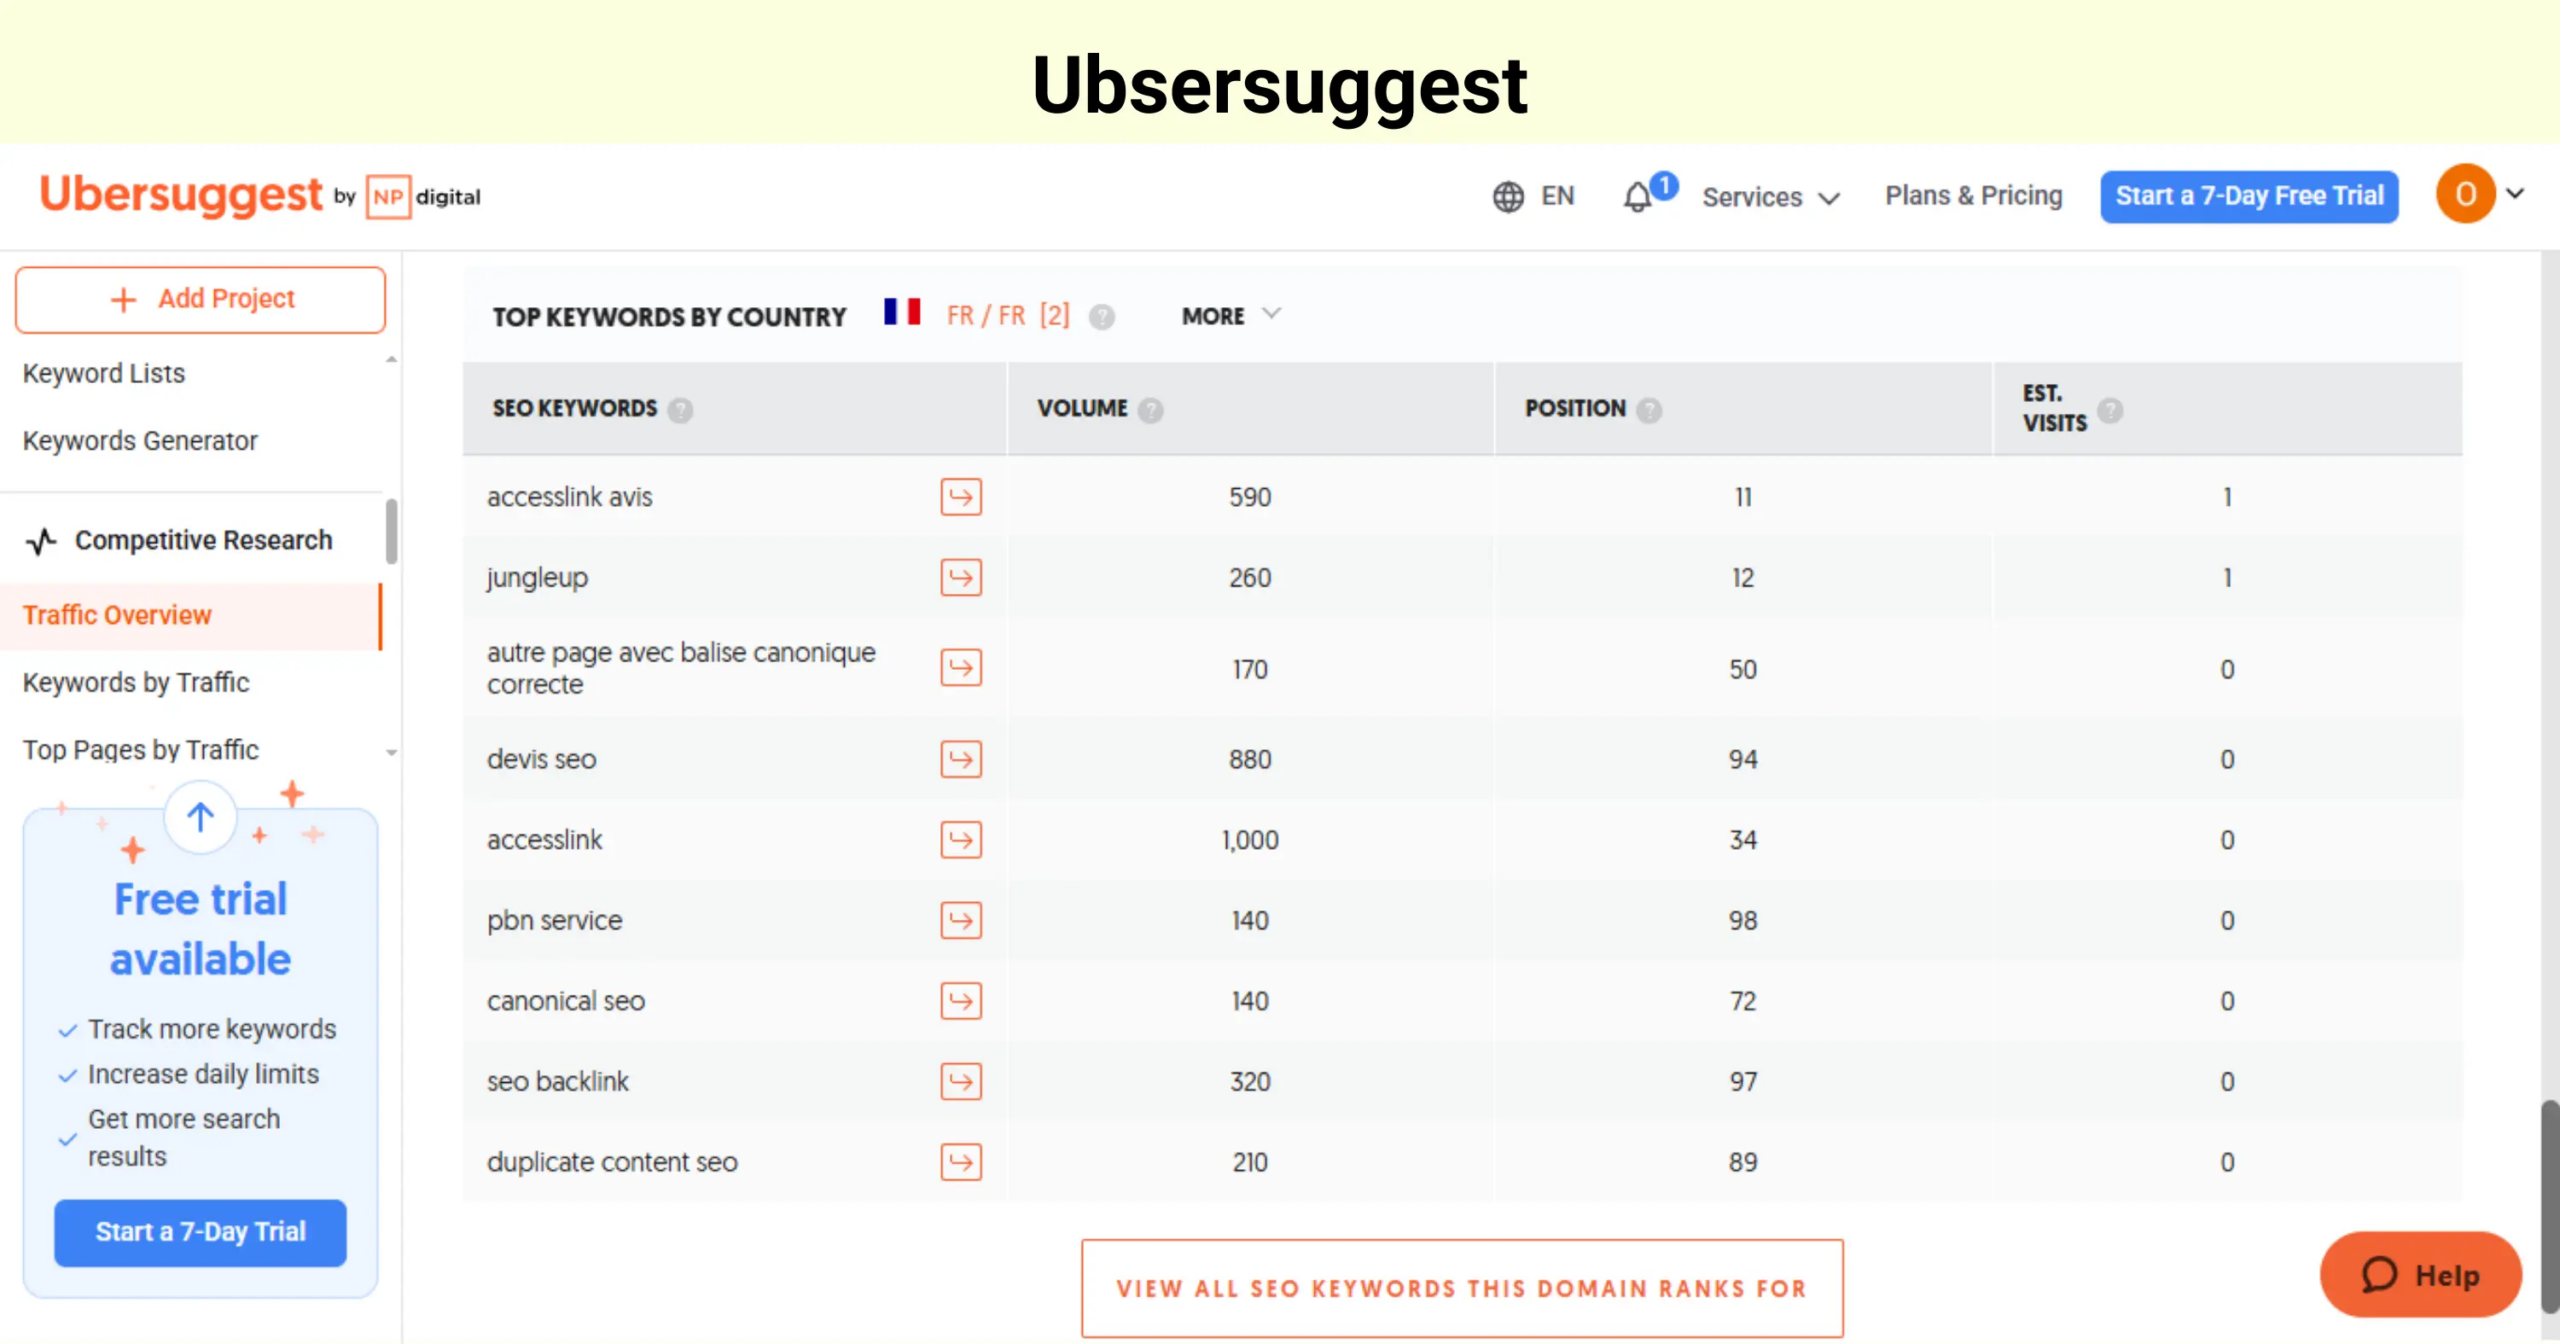Open the Help chat bubble
The width and height of the screenshot is (2560, 1344).
pos(2420,1275)
